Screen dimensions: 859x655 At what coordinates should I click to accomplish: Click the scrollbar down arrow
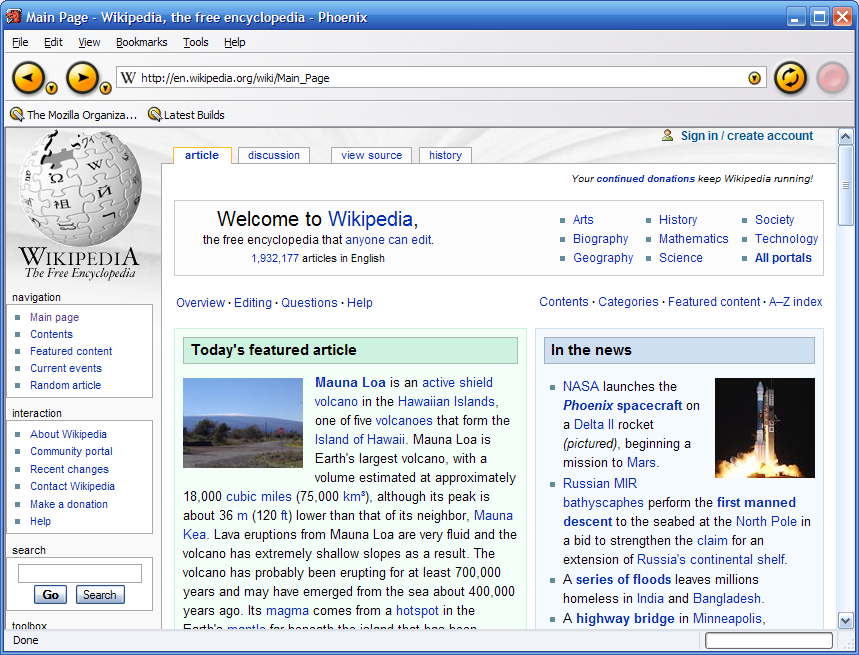[x=846, y=620]
